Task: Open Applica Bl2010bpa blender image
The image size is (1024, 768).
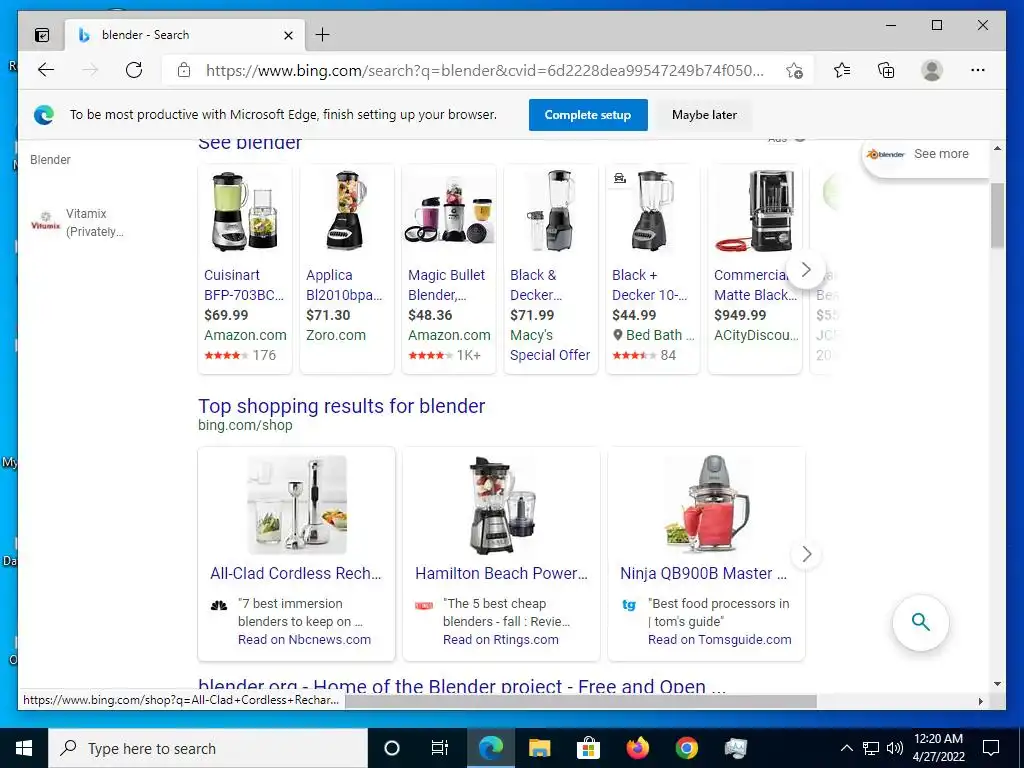Action: [x=347, y=210]
